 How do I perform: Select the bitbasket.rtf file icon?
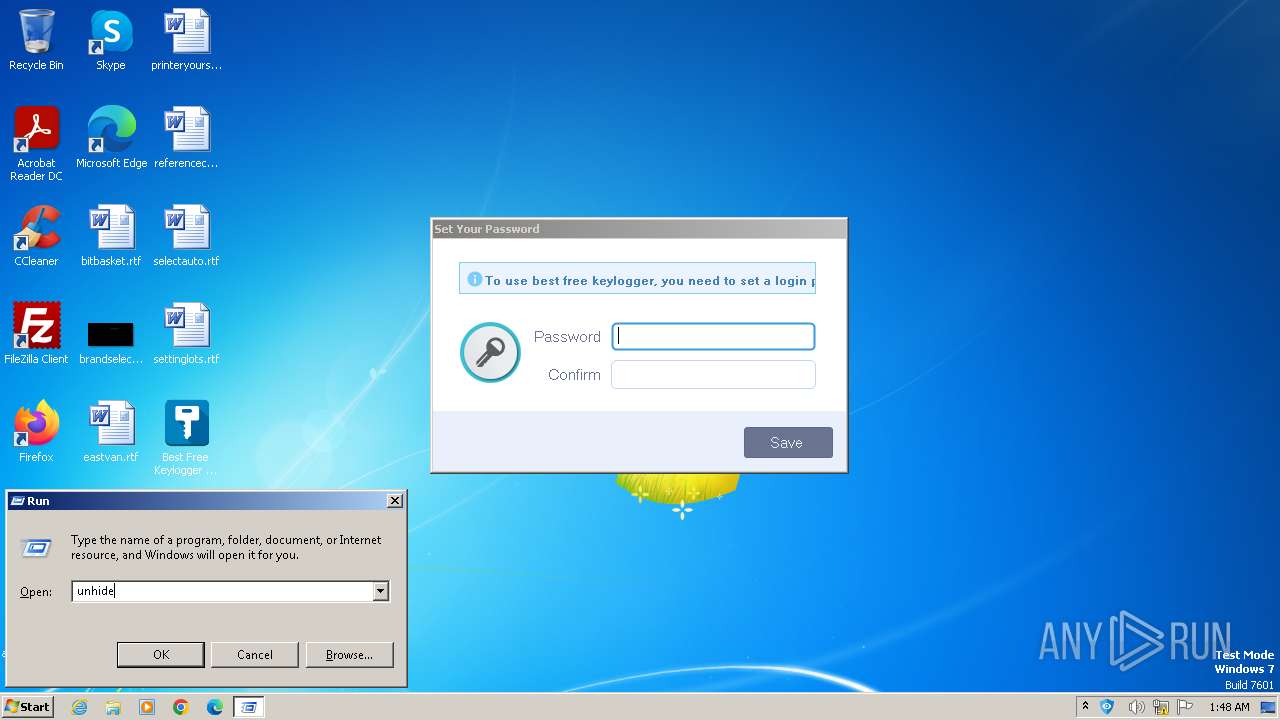click(x=111, y=236)
